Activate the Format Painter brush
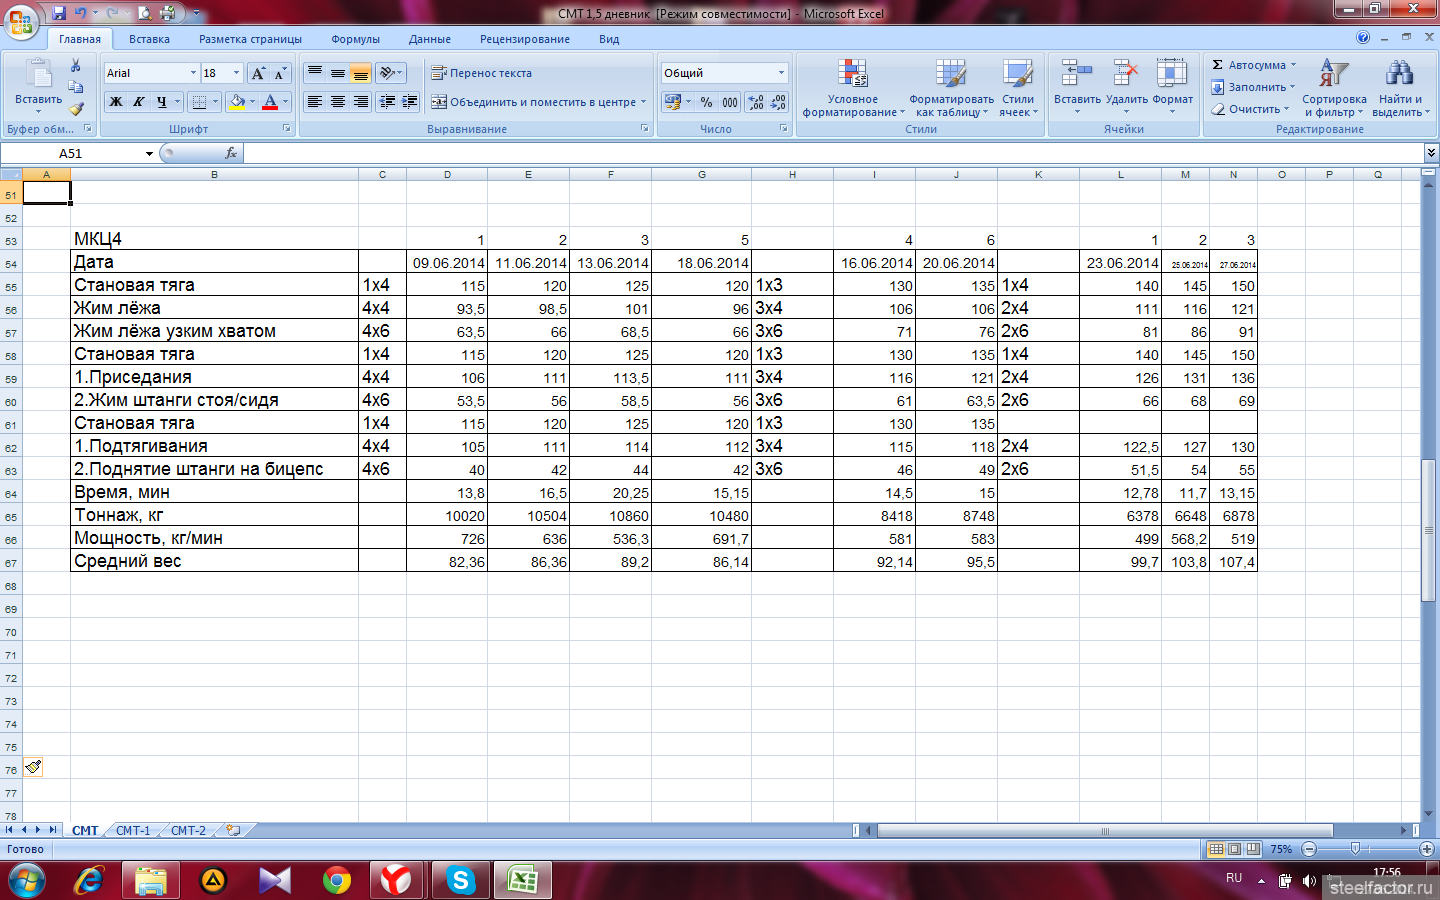The height and width of the screenshot is (900, 1440). click(x=76, y=109)
